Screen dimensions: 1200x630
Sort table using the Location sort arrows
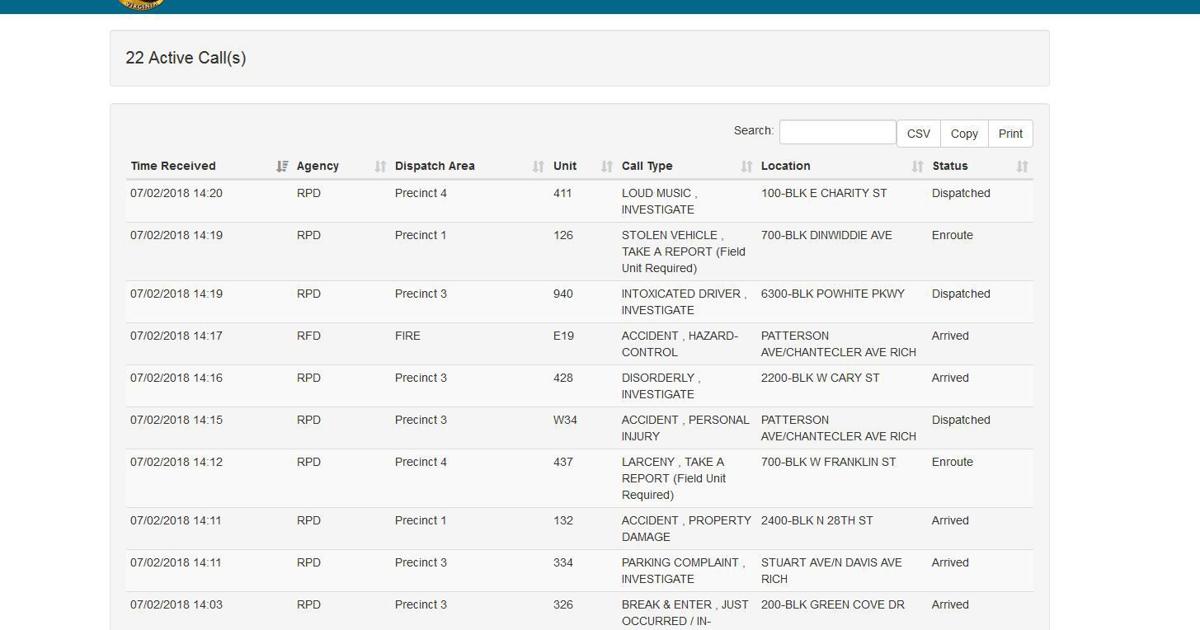(917, 166)
